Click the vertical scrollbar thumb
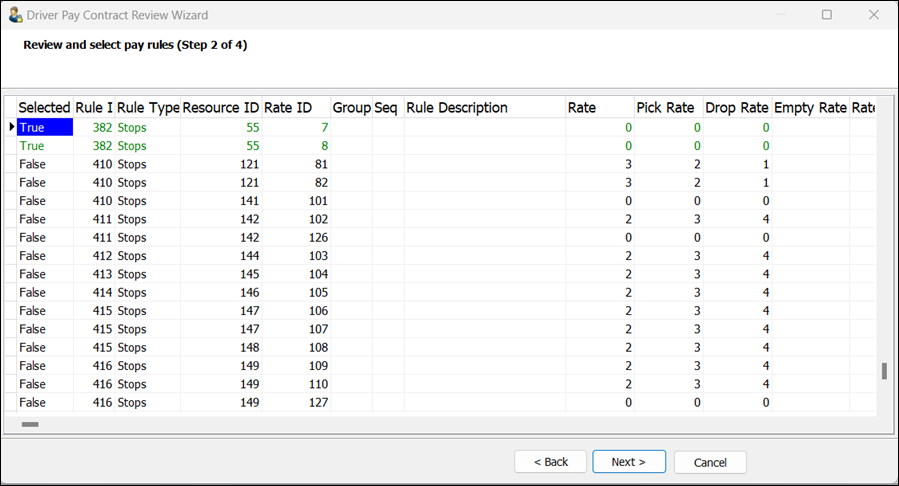 [x=884, y=371]
